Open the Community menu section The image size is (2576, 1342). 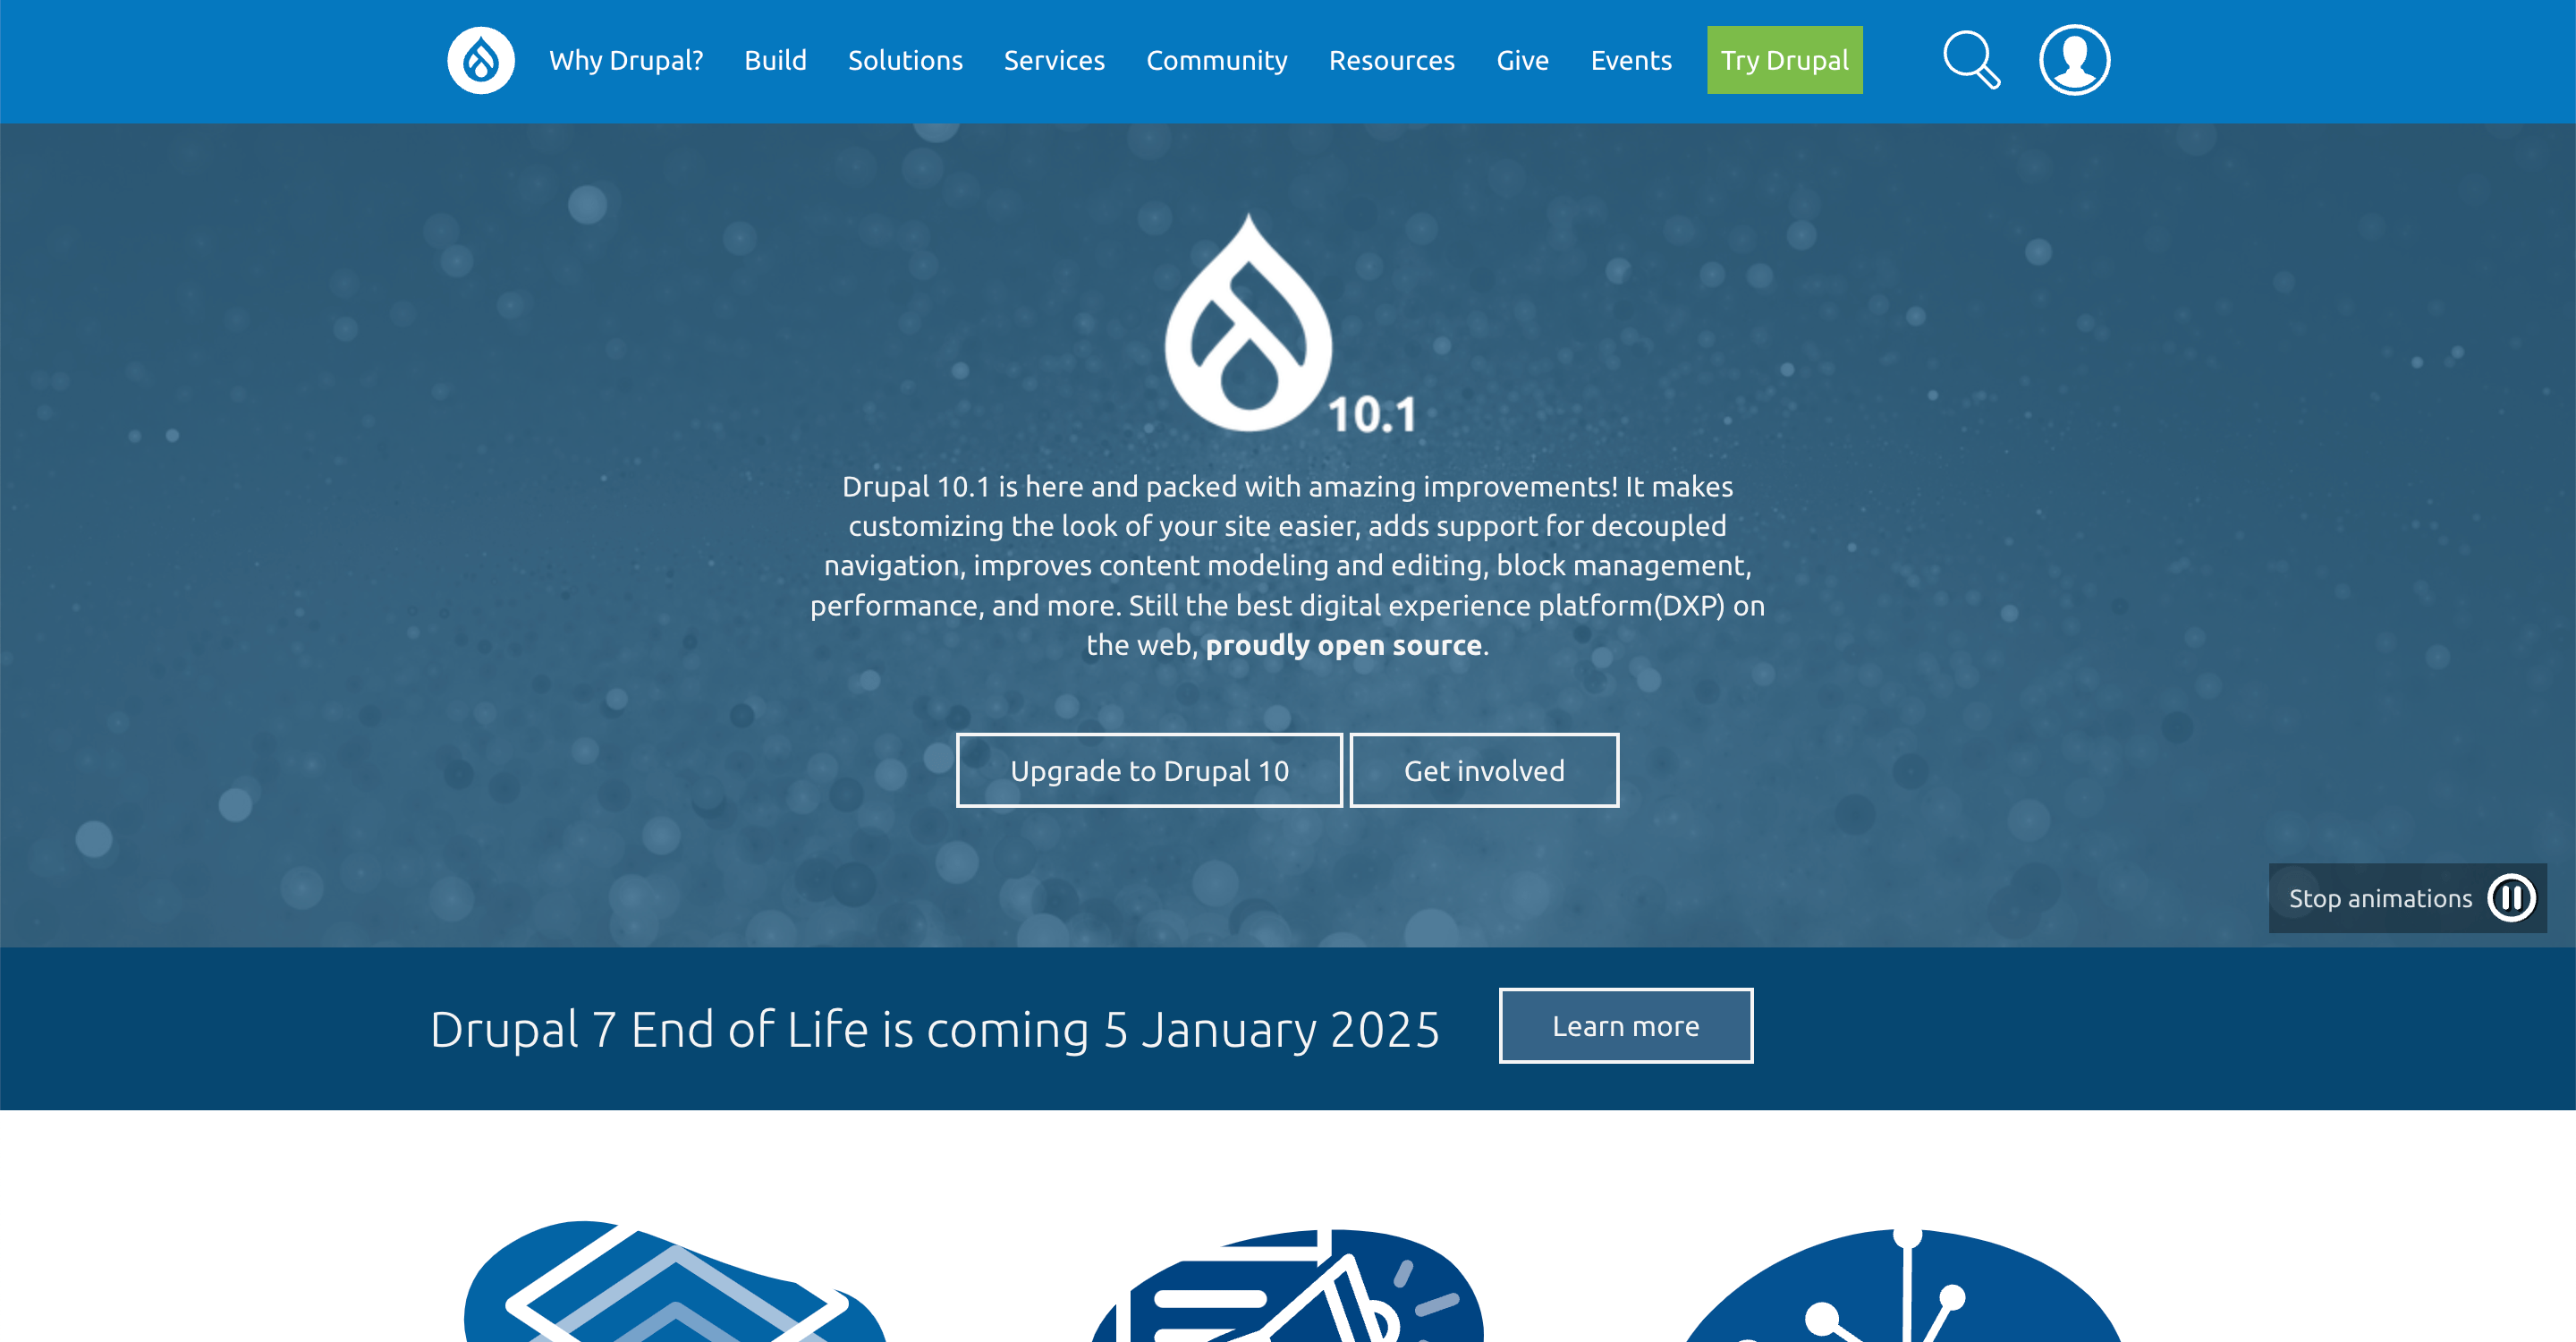[x=1216, y=60]
